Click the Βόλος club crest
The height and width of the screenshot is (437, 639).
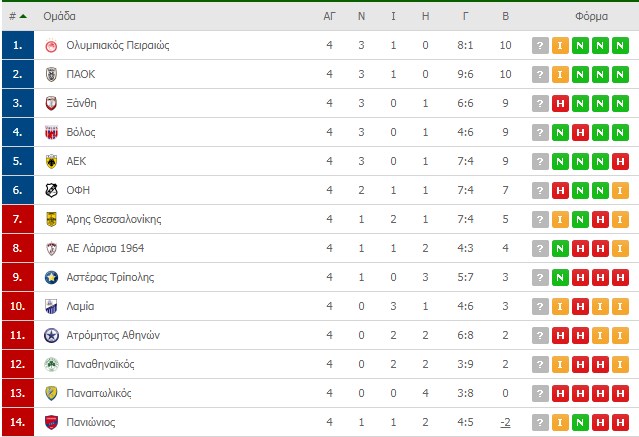pyautogui.click(x=51, y=132)
